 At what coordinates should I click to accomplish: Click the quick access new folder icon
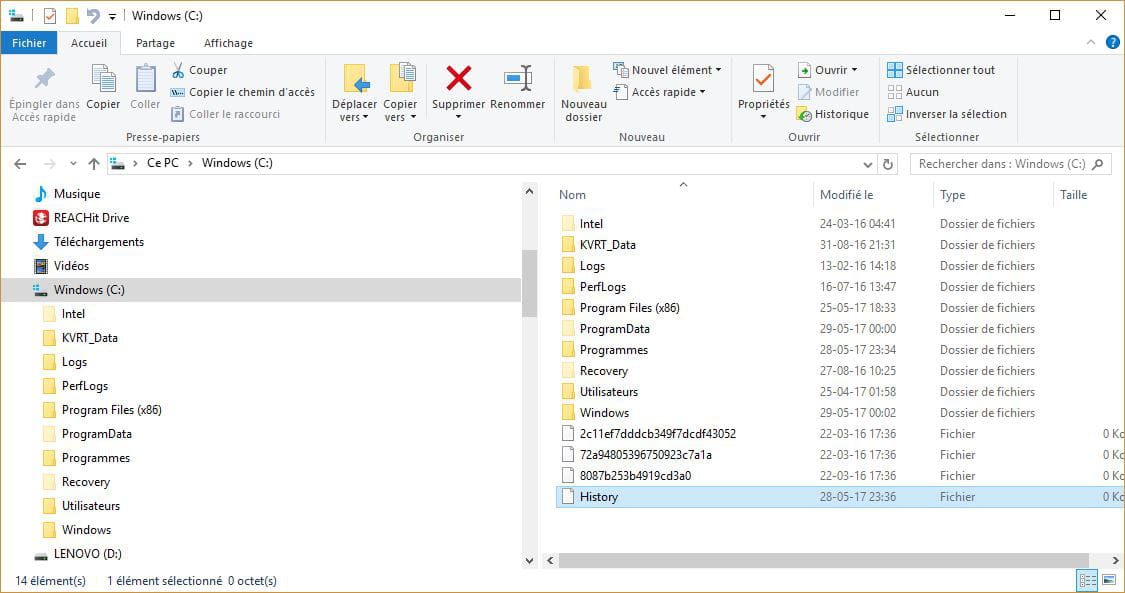[x=72, y=15]
